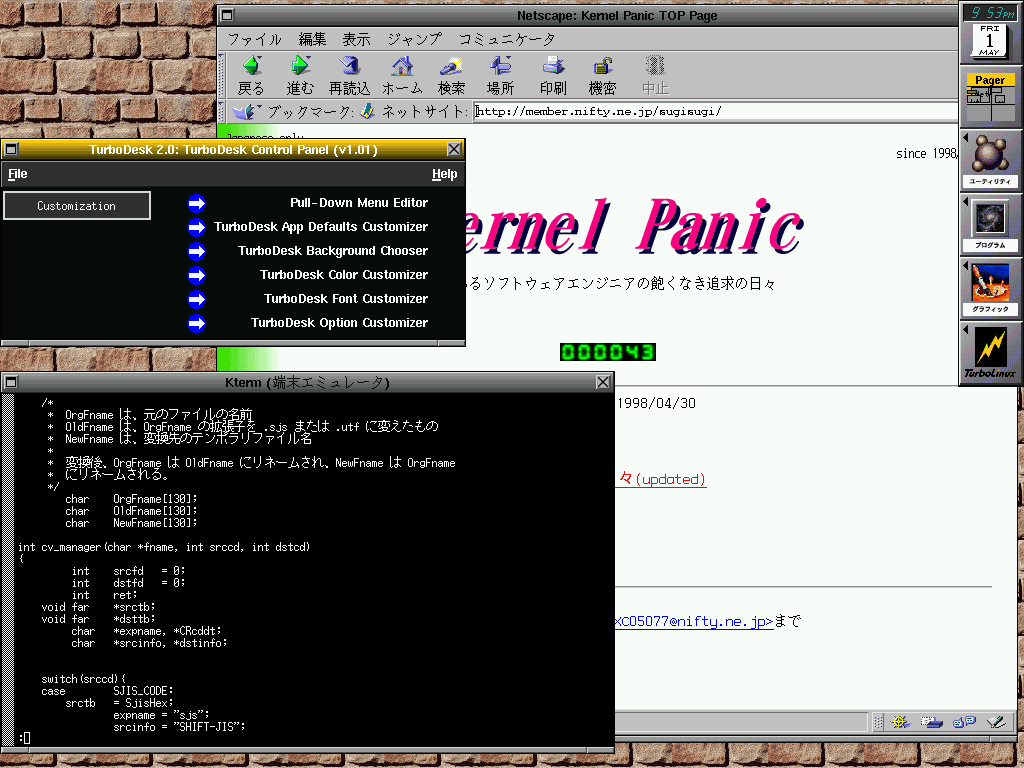Image resolution: width=1024 pixels, height=768 pixels.
Task: Click the Customization button in TurboDesk
Action: pos(77,206)
